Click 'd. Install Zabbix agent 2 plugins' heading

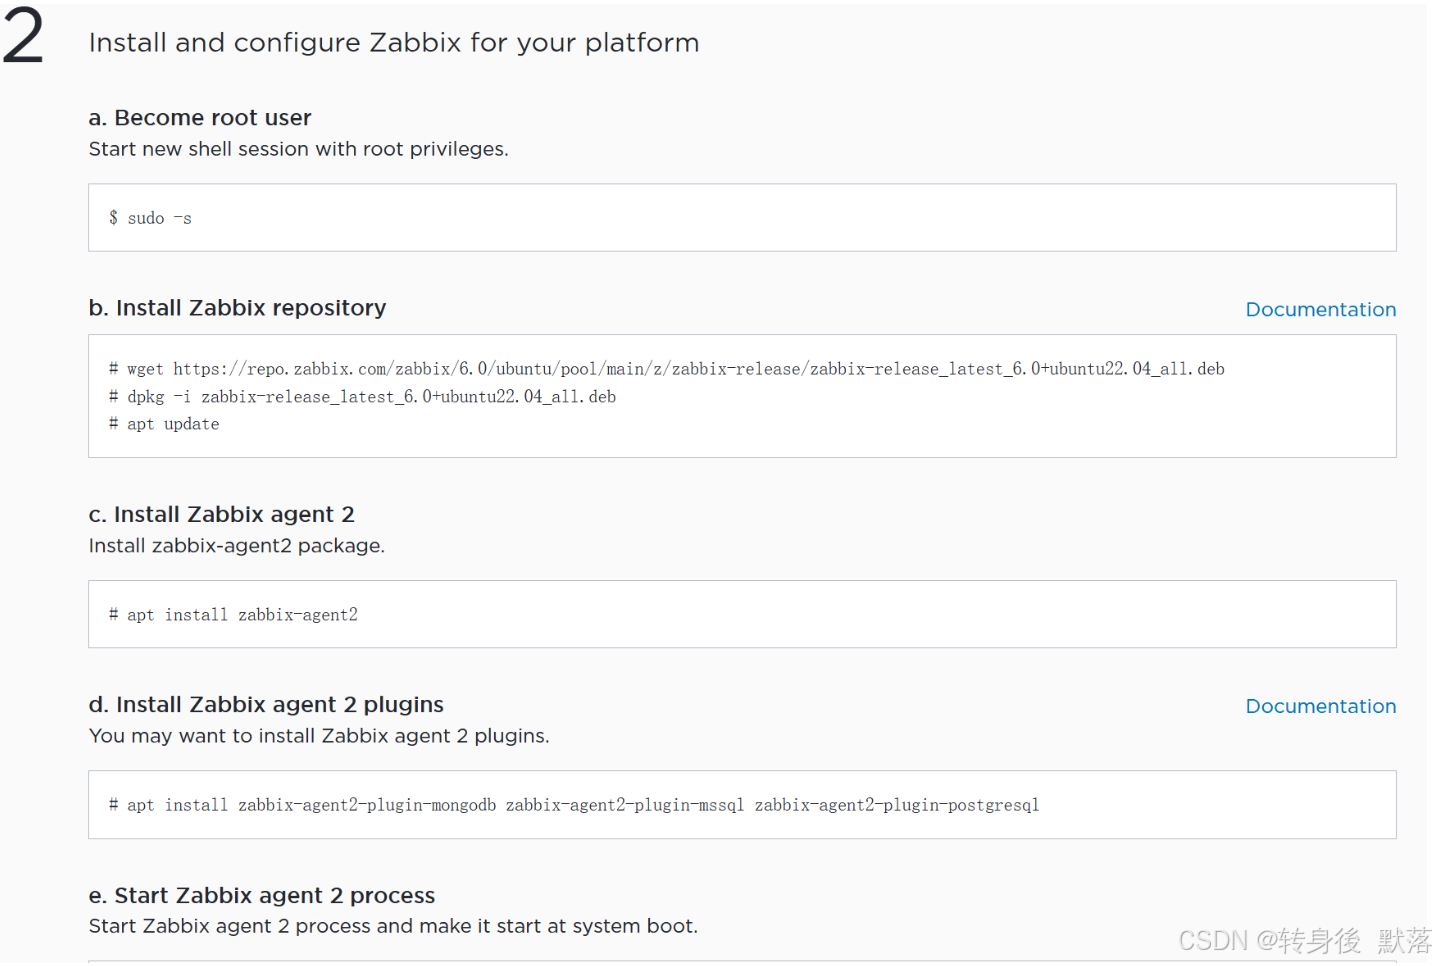pyautogui.click(x=266, y=705)
